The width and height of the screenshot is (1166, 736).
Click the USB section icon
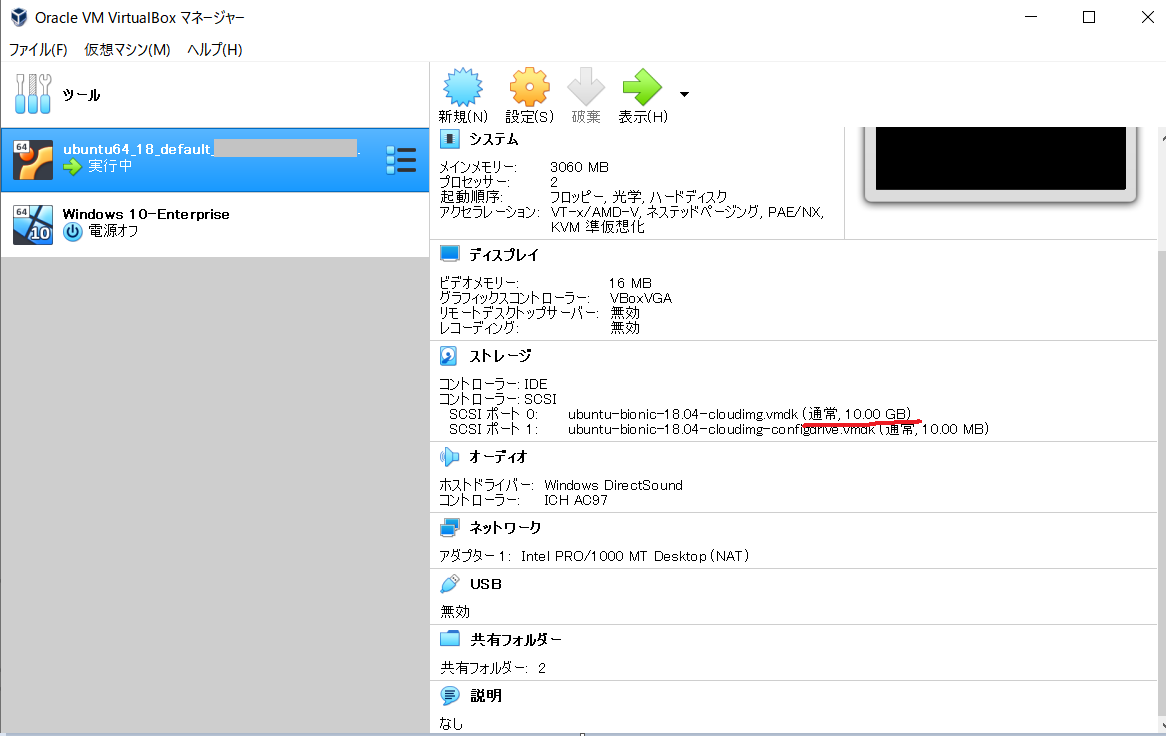point(449,583)
